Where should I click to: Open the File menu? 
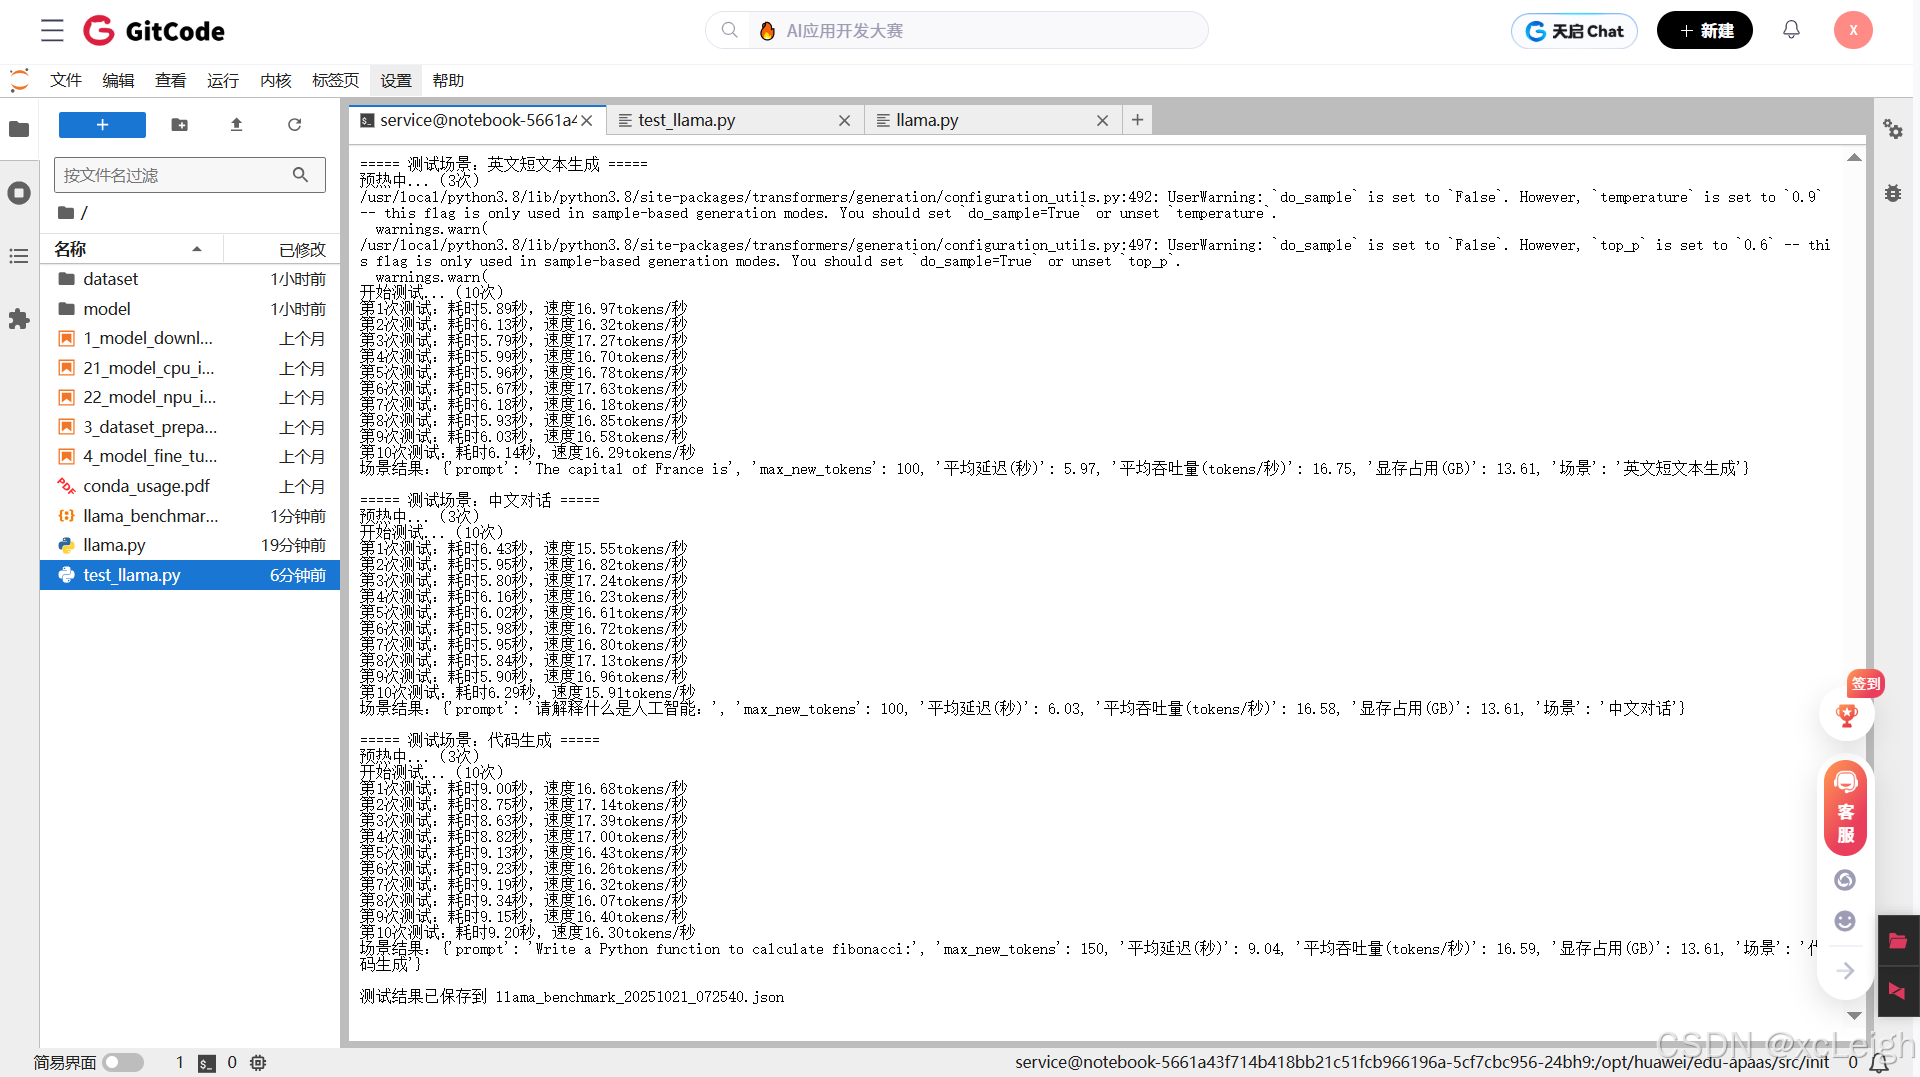(66, 80)
